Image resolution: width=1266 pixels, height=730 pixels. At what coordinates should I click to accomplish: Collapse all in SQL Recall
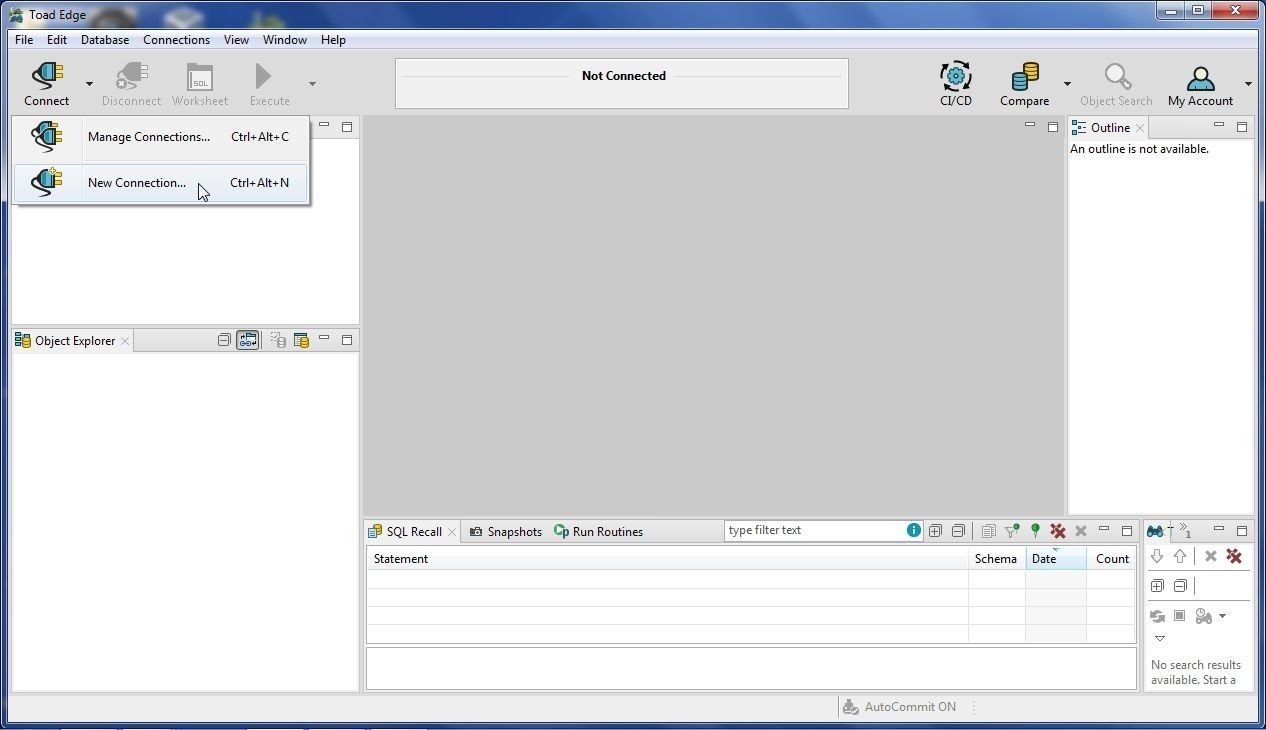pos(958,531)
